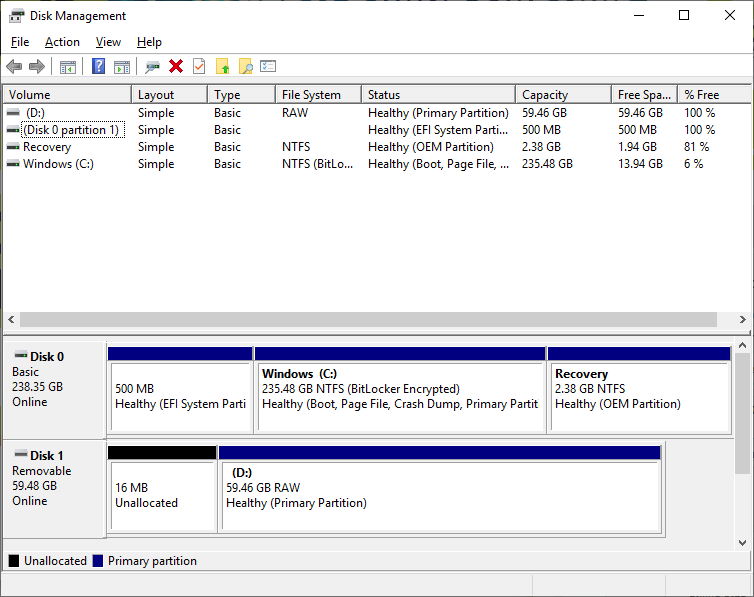Click the Forward arrow in toolbar
This screenshot has width=754, height=597.
point(37,67)
